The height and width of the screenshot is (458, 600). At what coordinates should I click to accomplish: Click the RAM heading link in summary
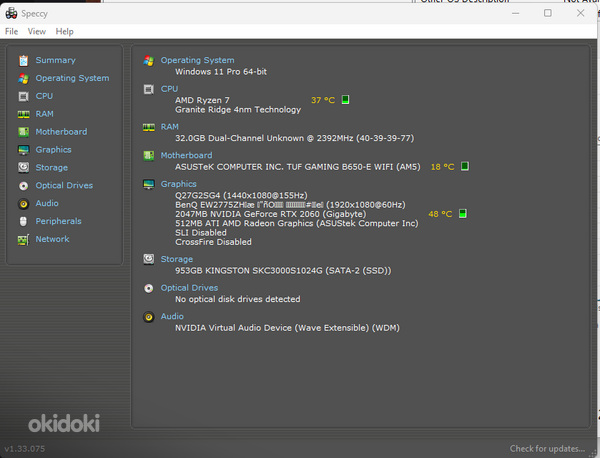point(170,127)
